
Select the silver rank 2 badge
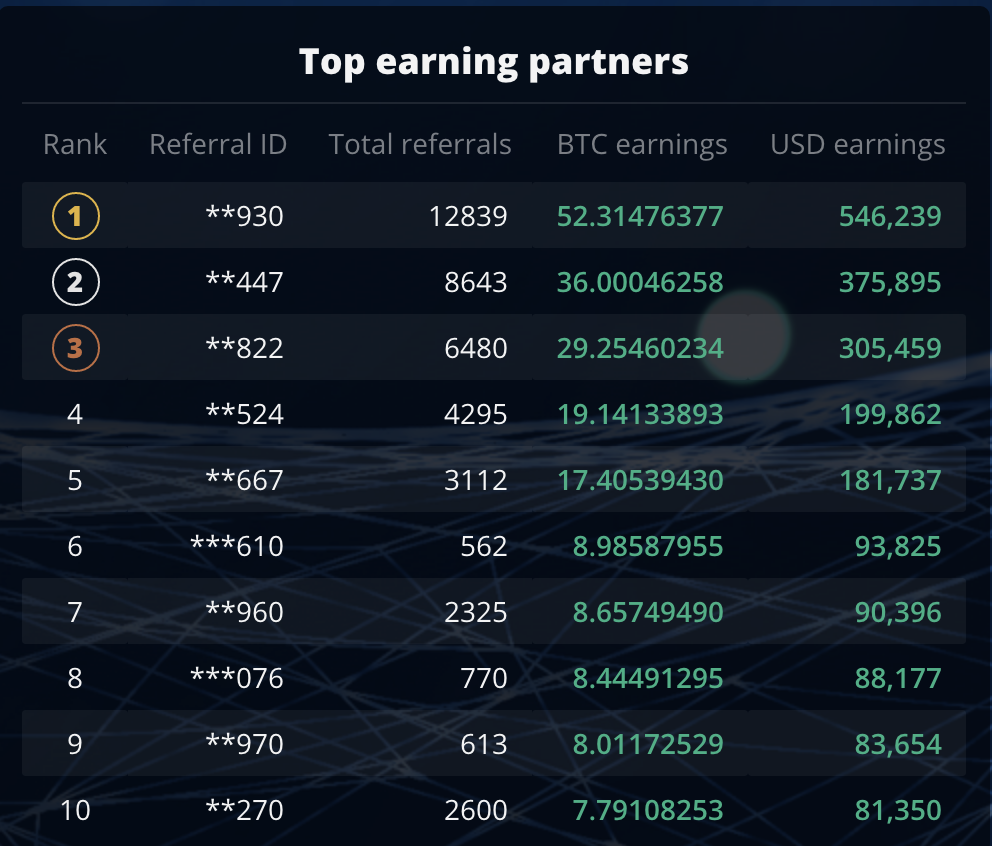(75, 281)
